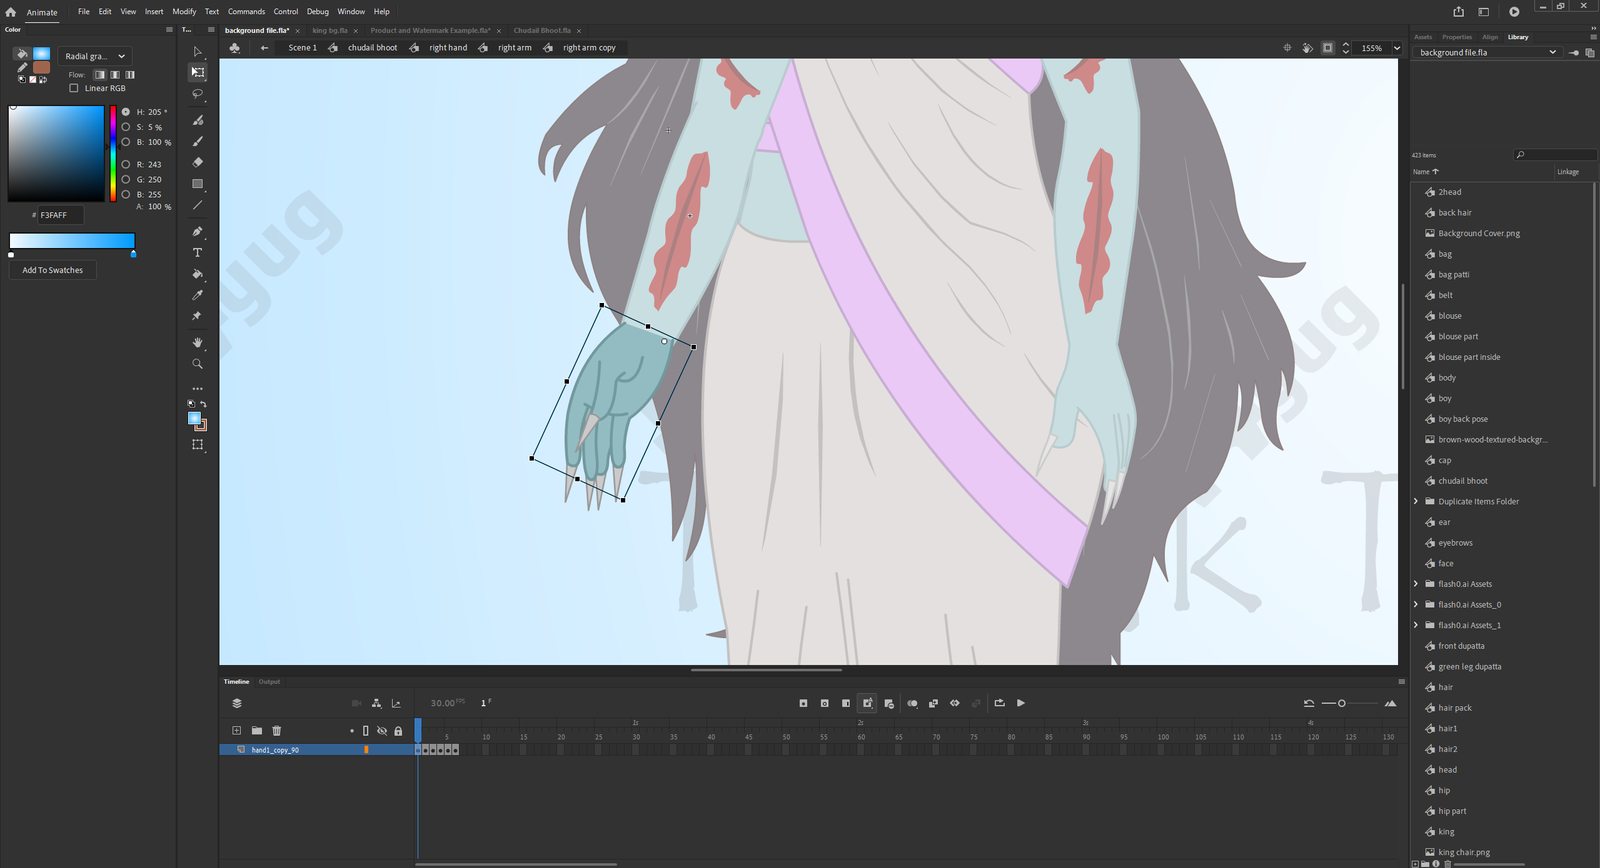Screen dimensions: 1600x868
Task: Select the Eyedropper tool
Action: pos(197,295)
